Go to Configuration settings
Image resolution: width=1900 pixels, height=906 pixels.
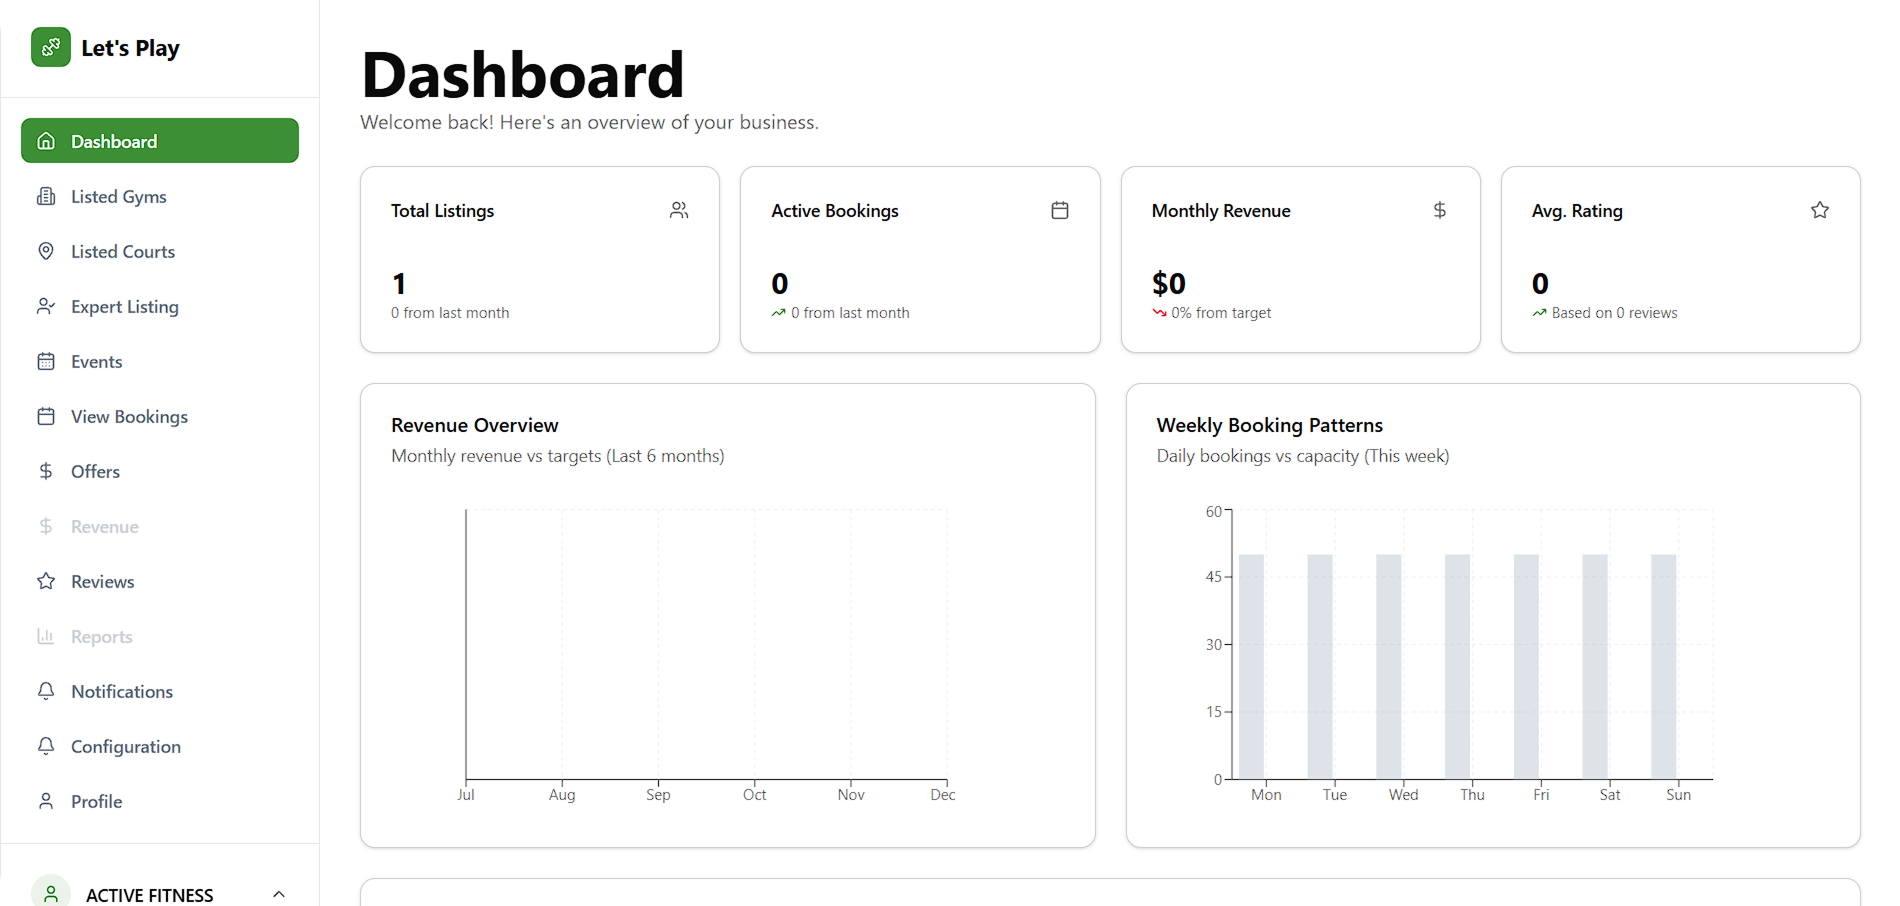click(x=160, y=746)
